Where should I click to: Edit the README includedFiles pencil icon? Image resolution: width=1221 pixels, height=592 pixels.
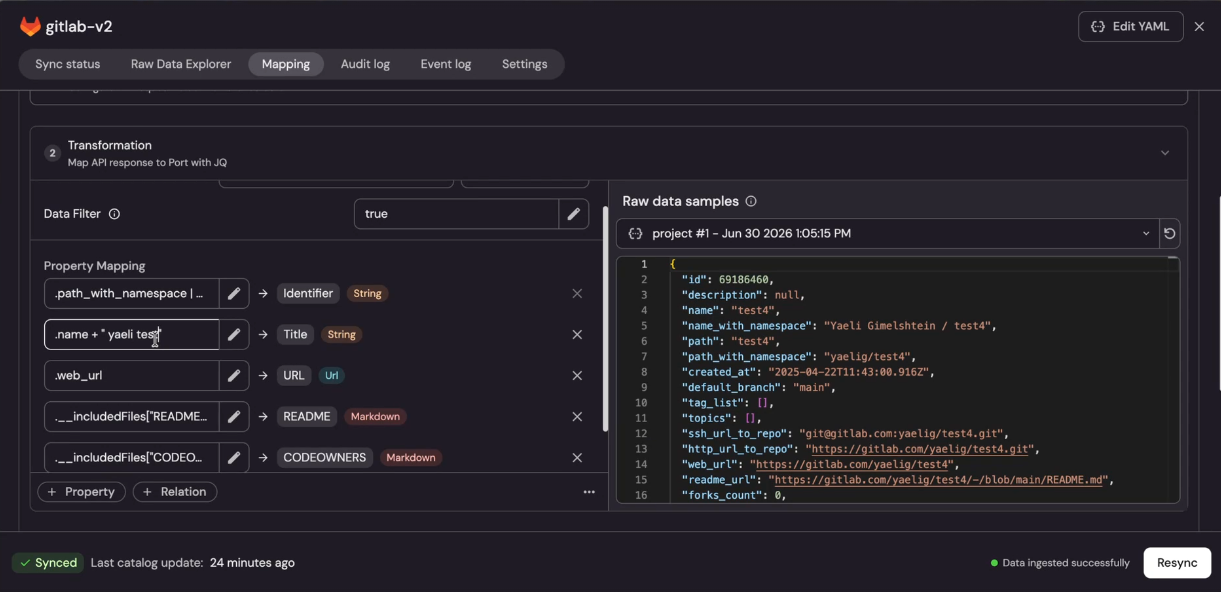[x=234, y=417]
